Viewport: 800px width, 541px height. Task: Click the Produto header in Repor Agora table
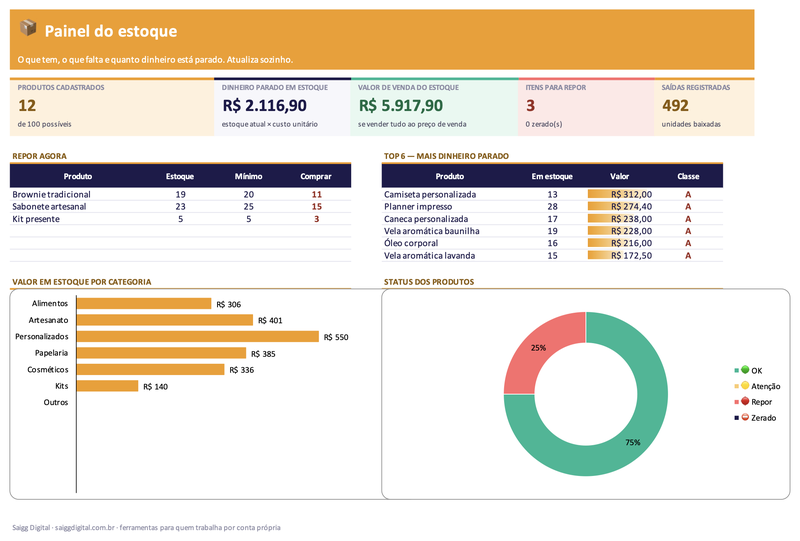click(x=78, y=176)
